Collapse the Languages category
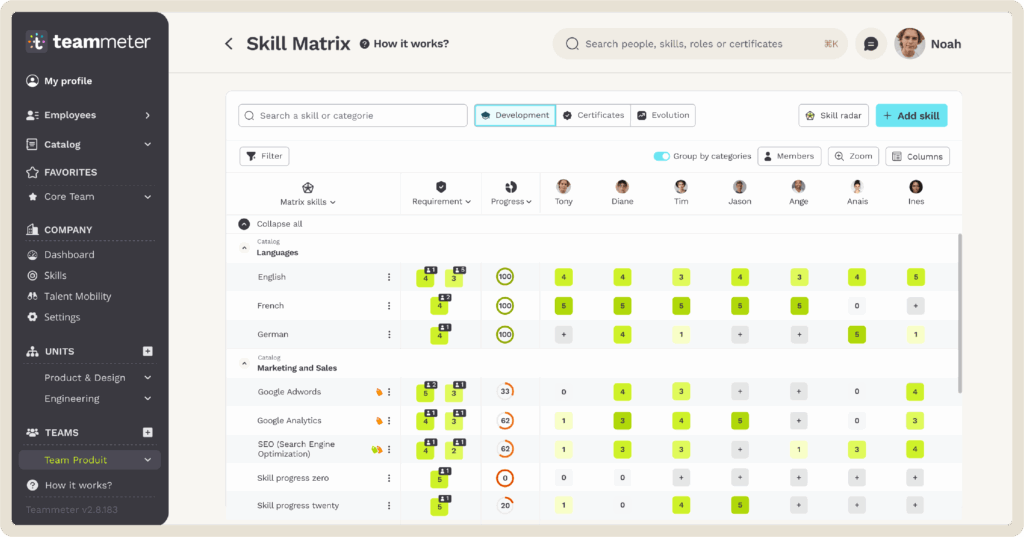 point(244,248)
